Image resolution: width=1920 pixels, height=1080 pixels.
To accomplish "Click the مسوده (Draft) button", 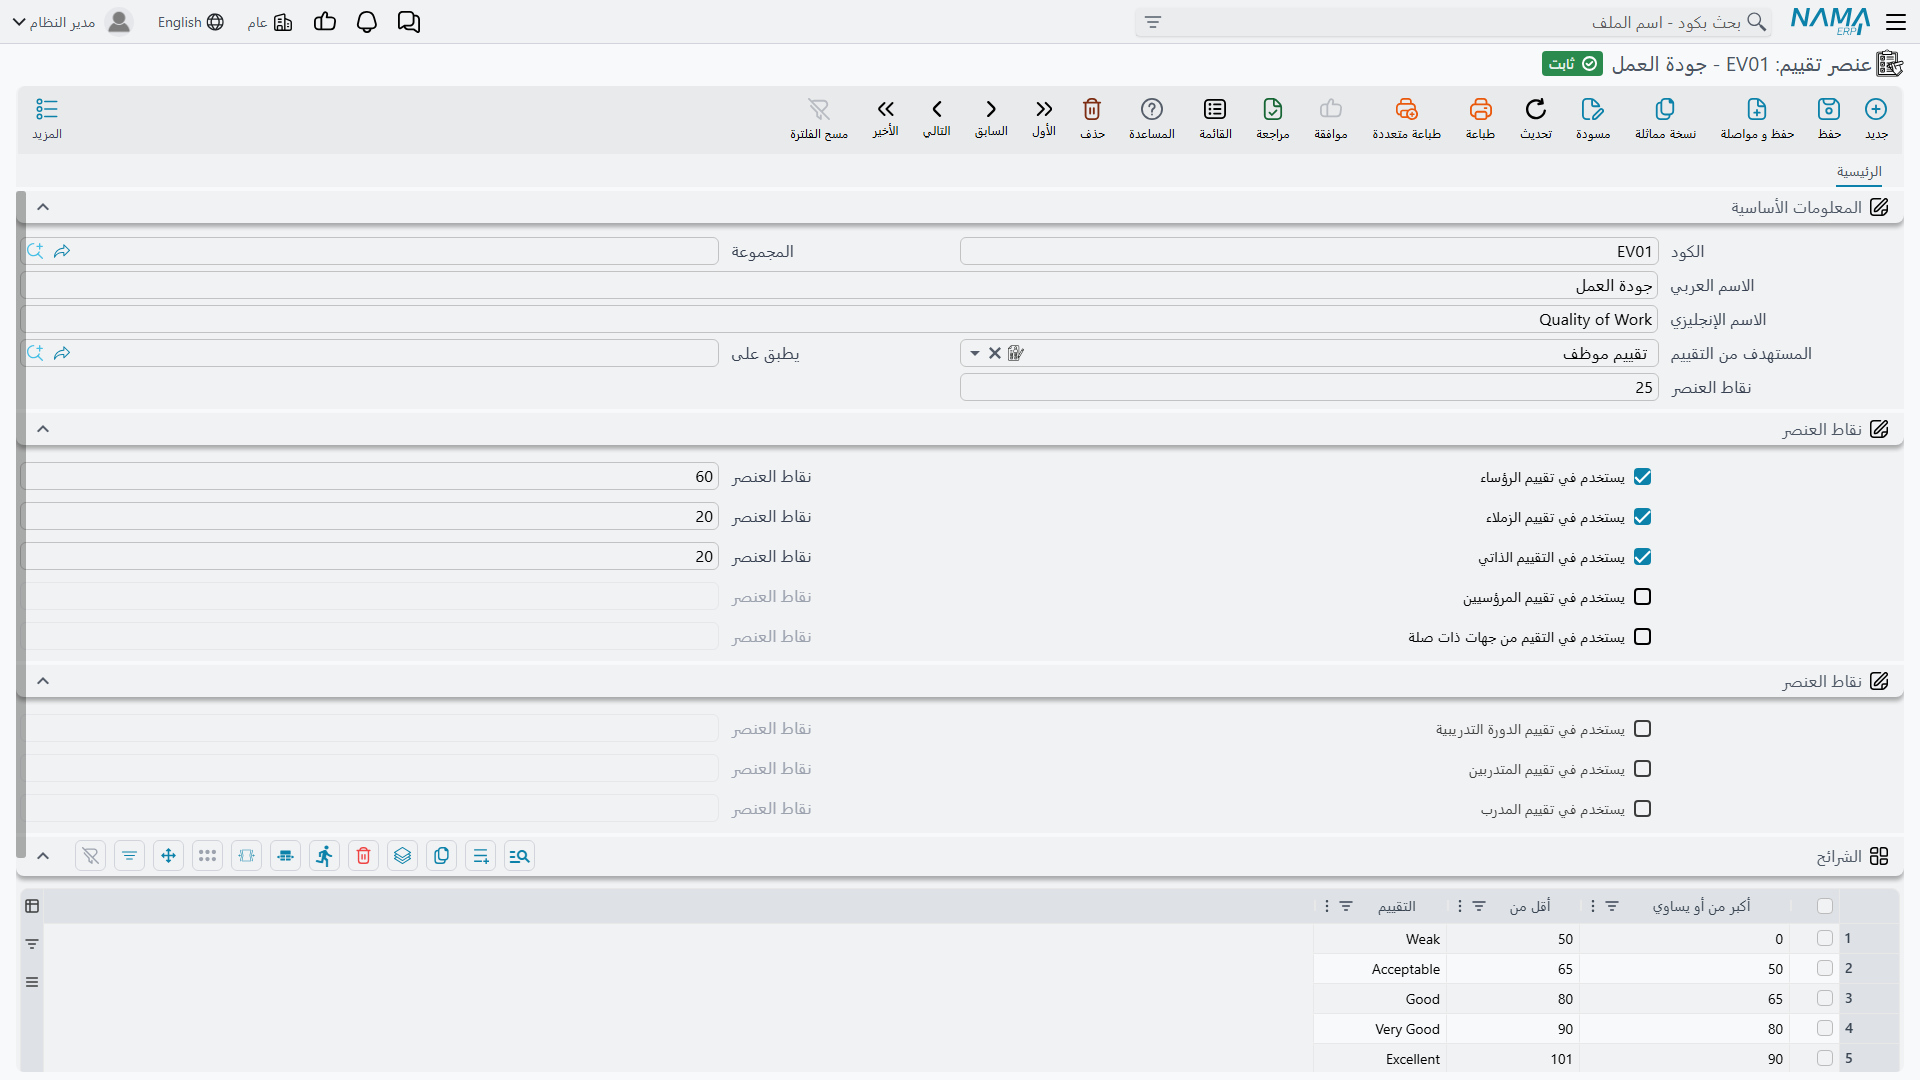I will click(x=1593, y=118).
